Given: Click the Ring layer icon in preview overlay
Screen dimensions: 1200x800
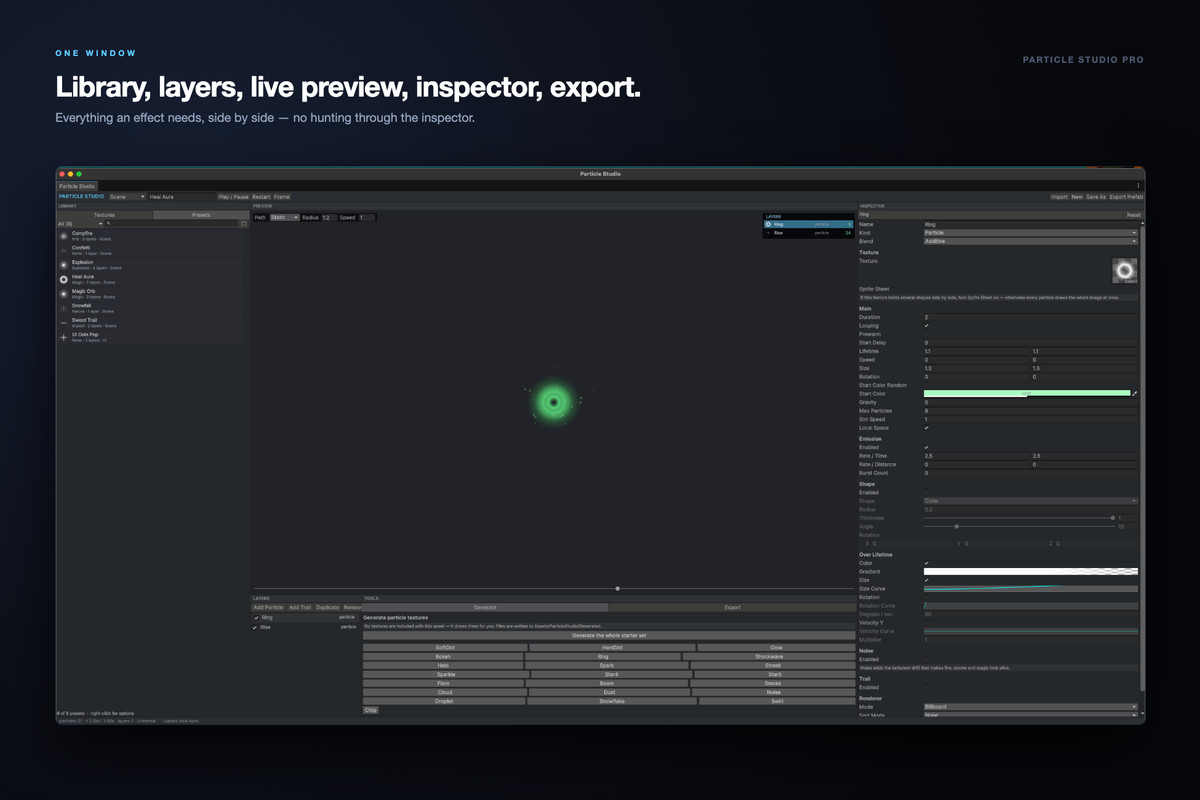Looking at the screenshot, I should pyautogui.click(x=768, y=225).
